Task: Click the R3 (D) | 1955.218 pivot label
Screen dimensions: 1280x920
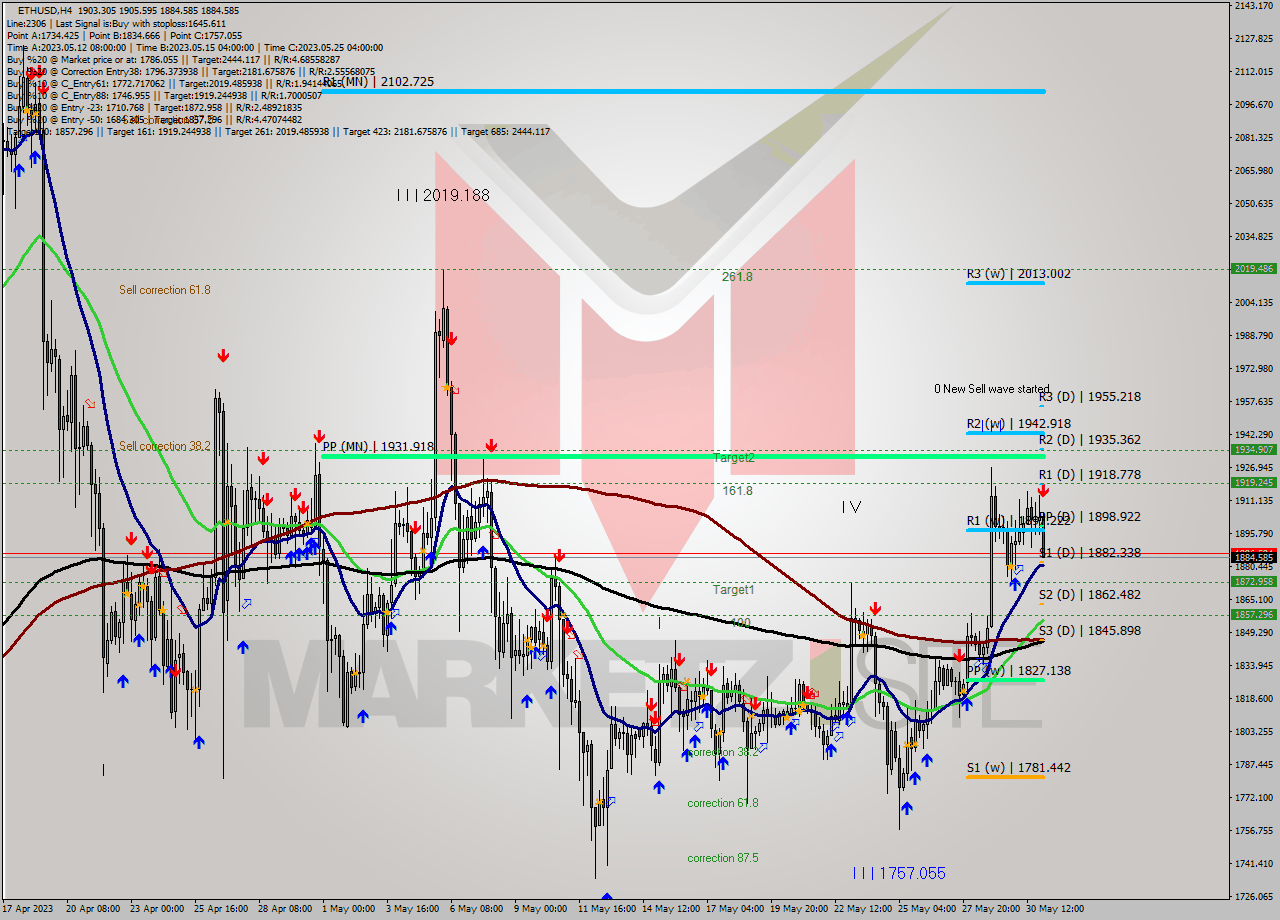Action: (x=1089, y=397)
